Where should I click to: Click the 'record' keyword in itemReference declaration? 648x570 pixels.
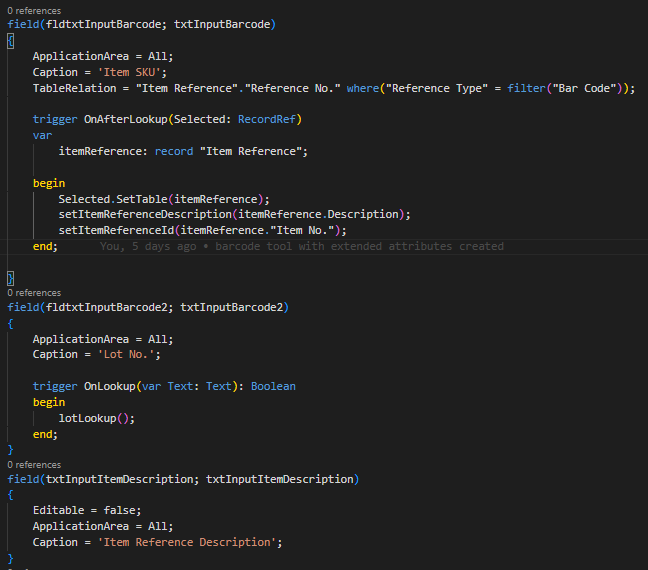pos(174,151)
